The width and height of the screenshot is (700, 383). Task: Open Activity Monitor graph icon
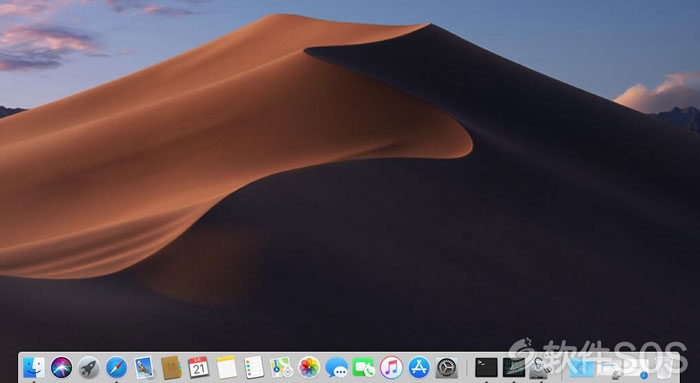514,367
